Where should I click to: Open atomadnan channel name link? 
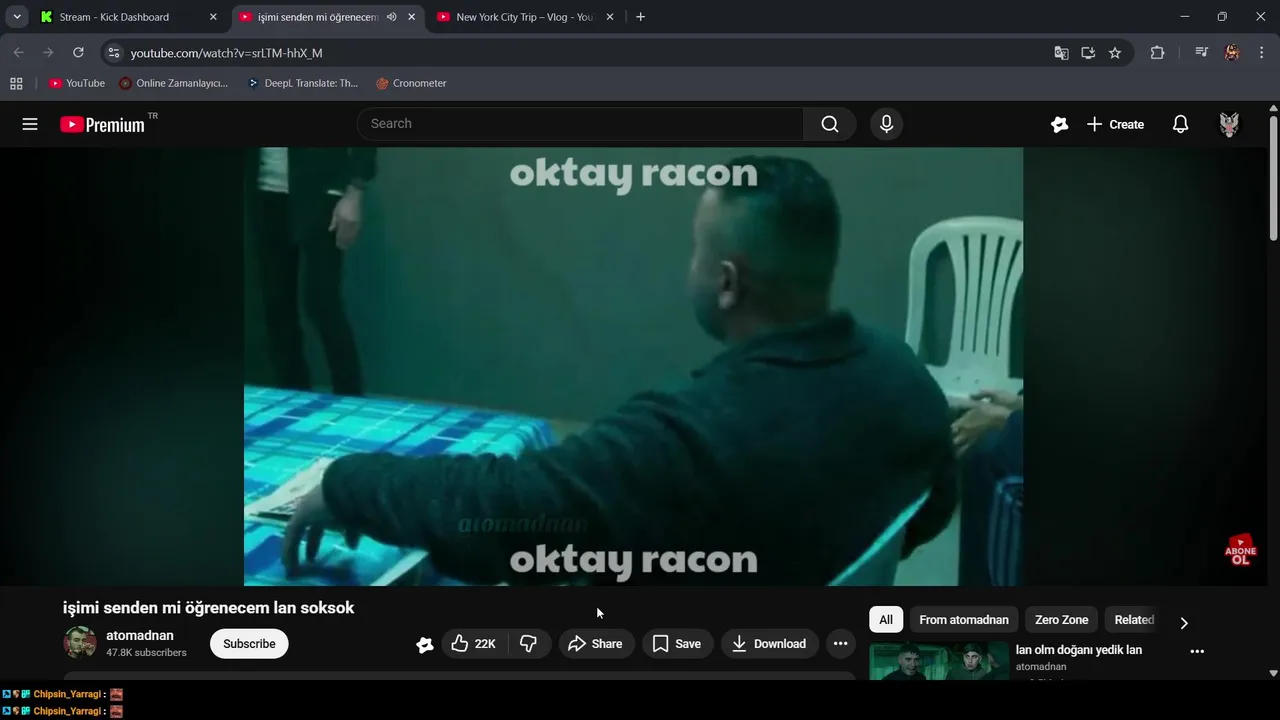(x=140, y=635)
